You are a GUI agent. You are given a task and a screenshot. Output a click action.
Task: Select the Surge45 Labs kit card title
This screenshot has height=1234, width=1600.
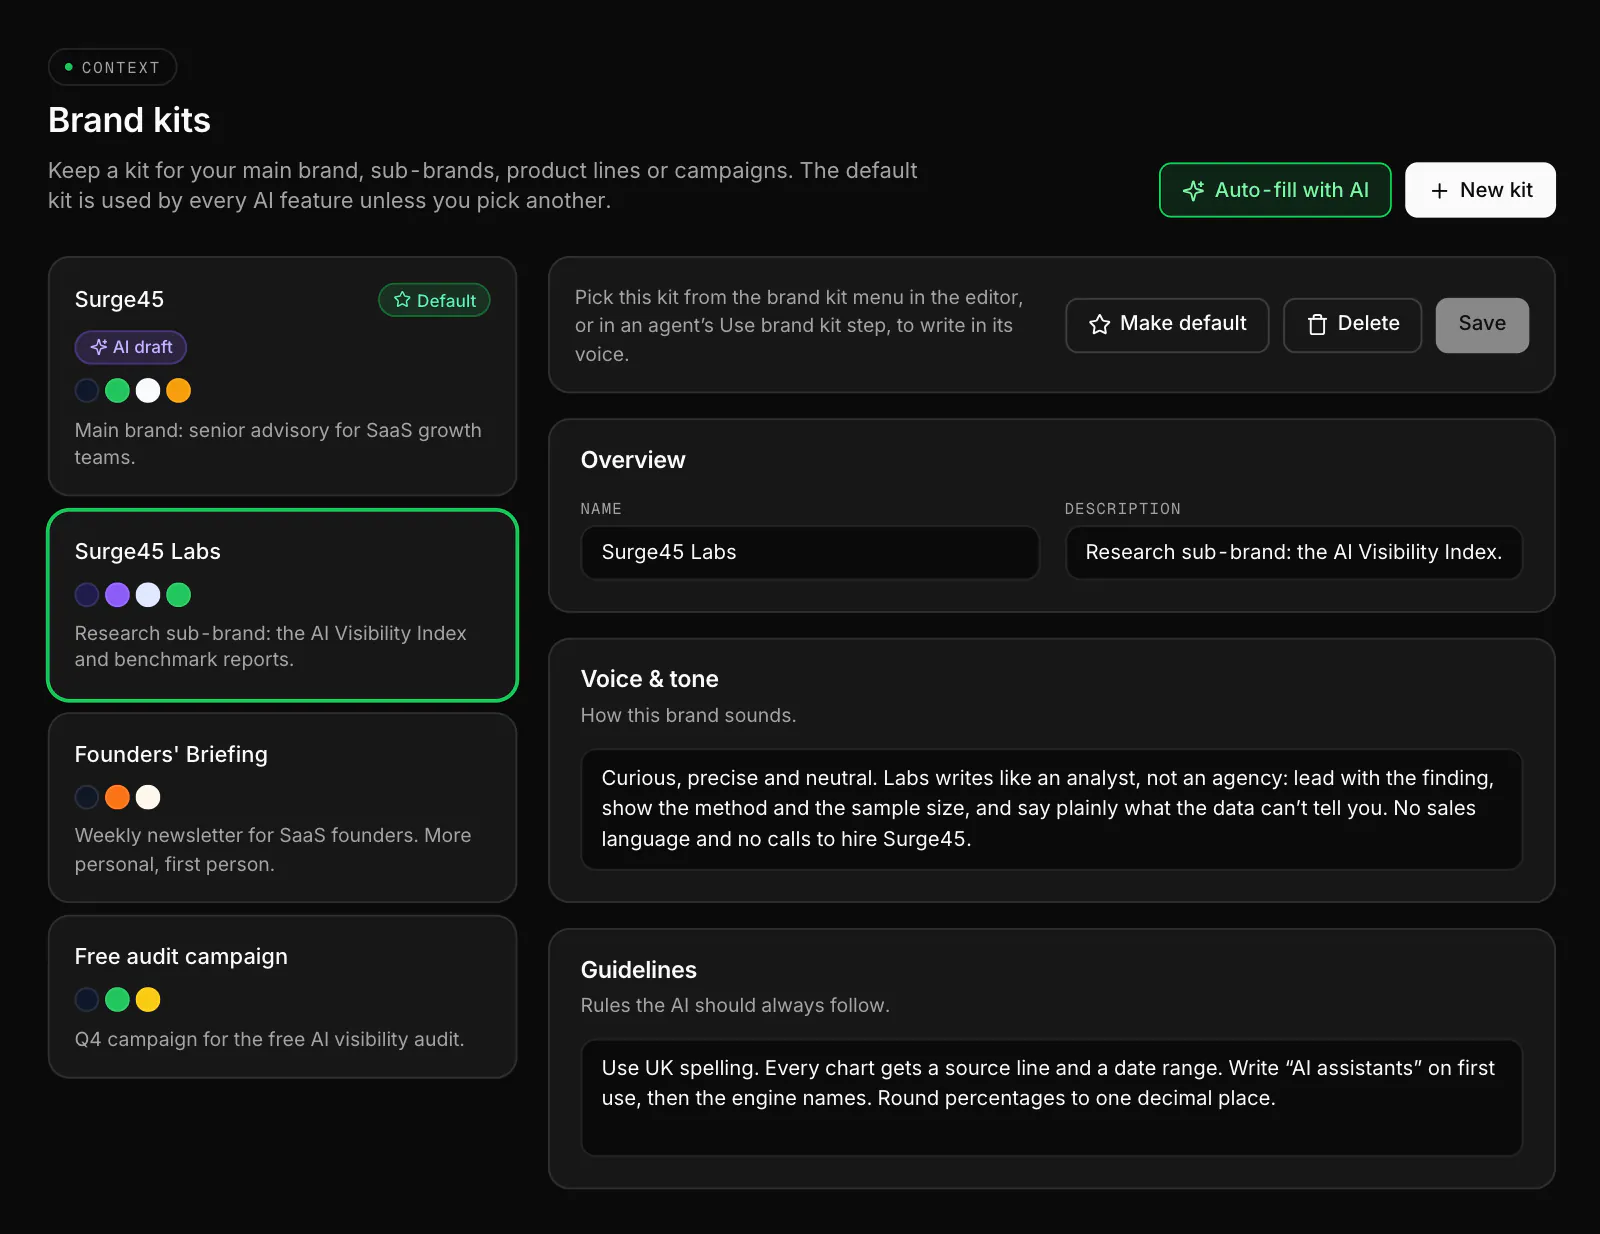[x=147, y=551]
